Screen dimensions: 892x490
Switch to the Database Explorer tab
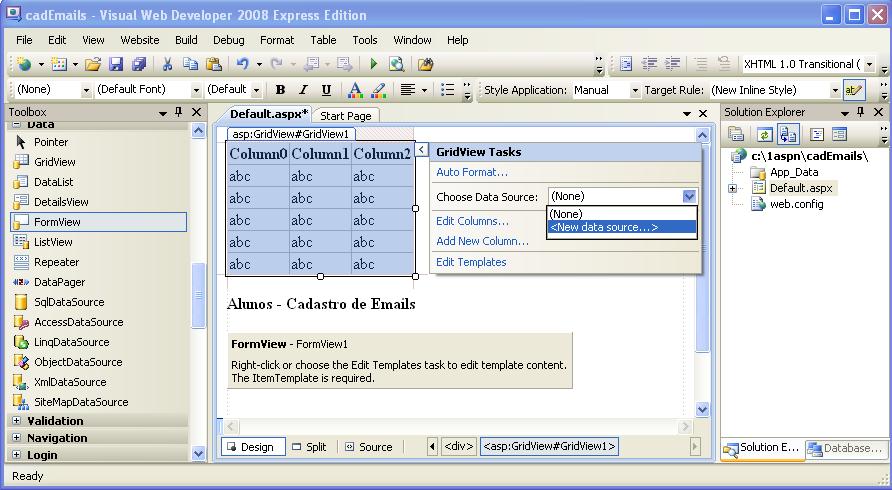tap(846, 448)
